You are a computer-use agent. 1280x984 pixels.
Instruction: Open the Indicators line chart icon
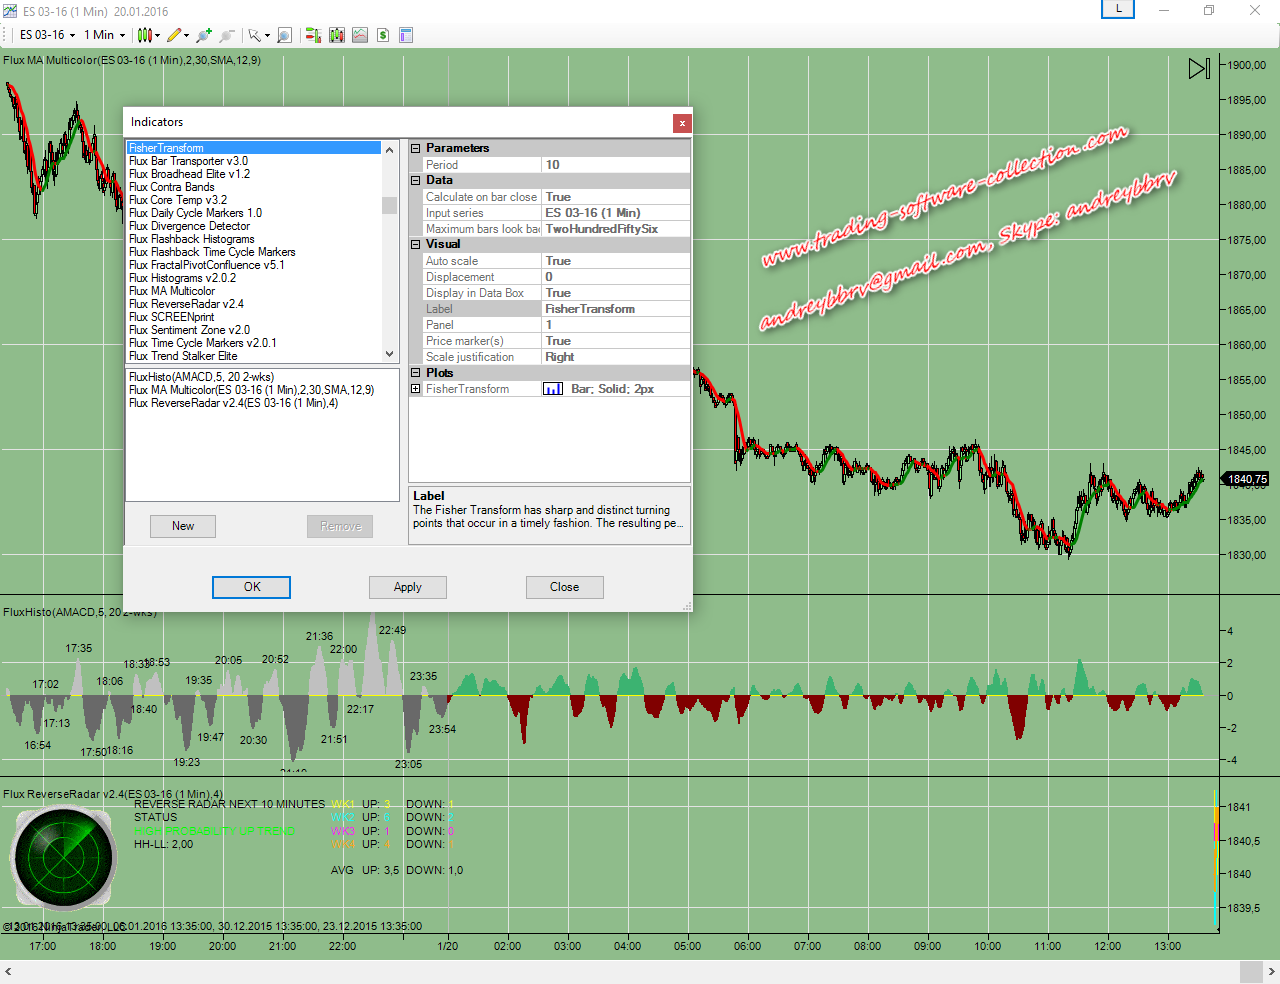[x=360, y=35]
